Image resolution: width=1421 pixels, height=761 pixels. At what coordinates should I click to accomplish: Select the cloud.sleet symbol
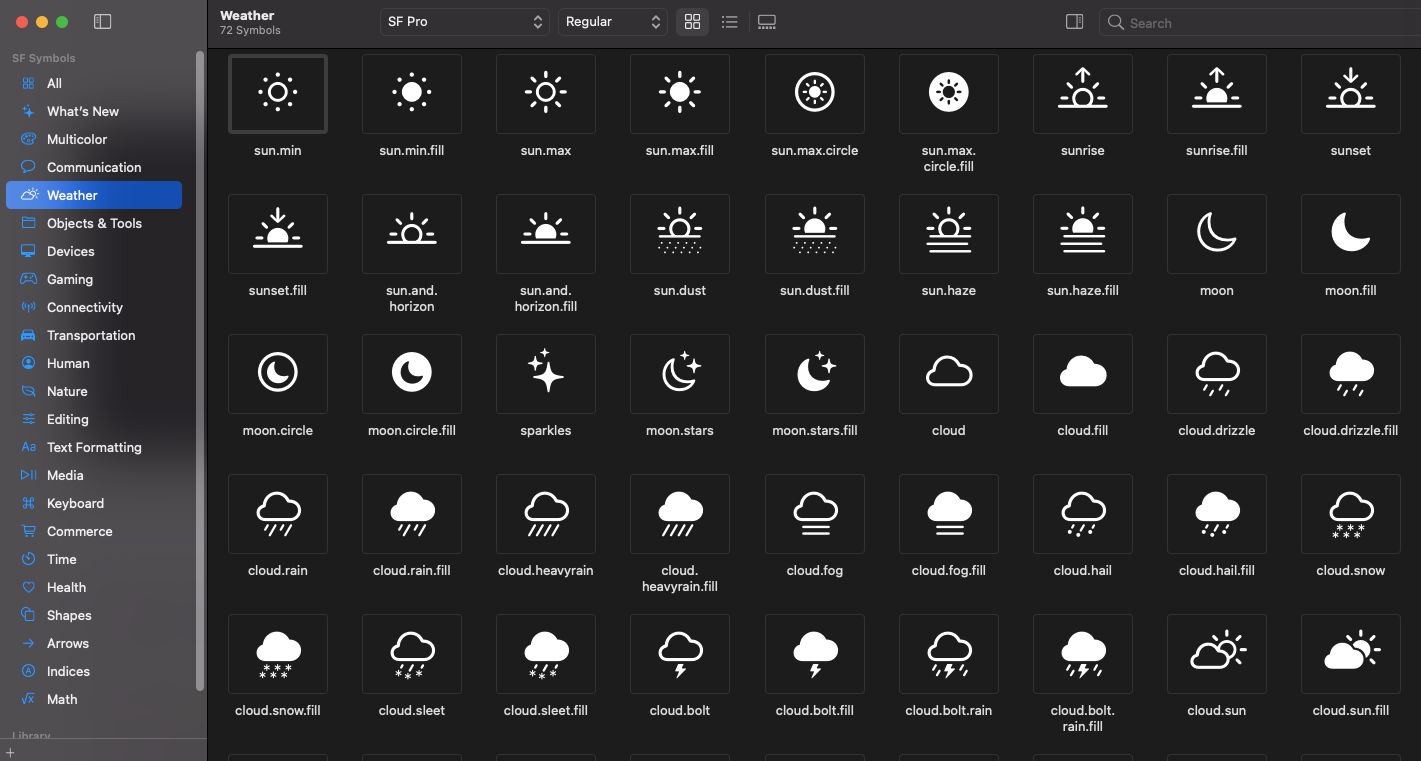point(412,654)
